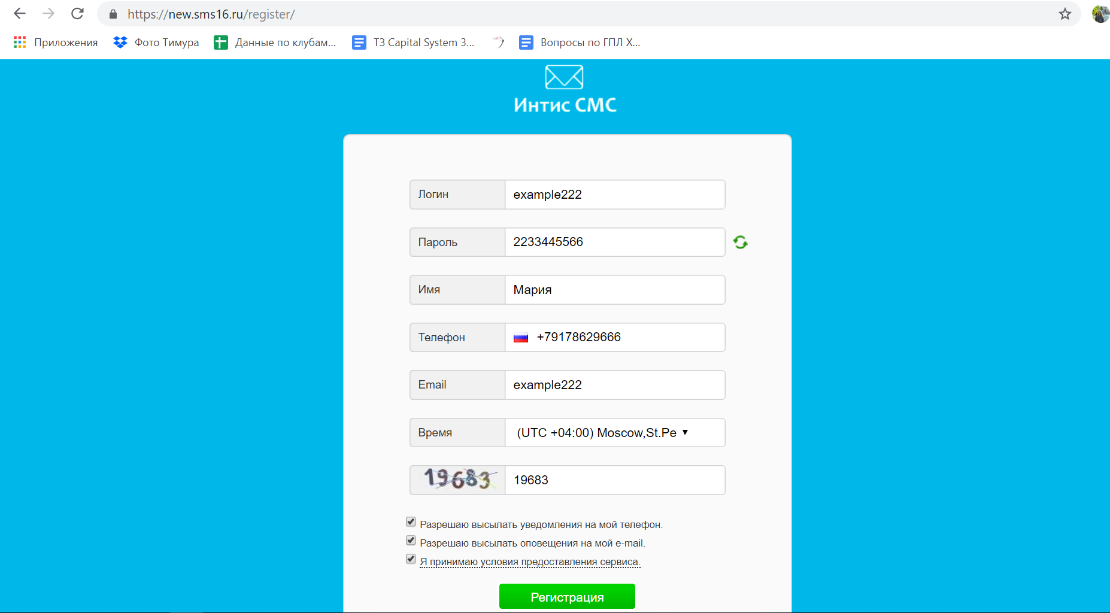
Task: Bookmark page with the star icon
Action: coord(1065,14)
